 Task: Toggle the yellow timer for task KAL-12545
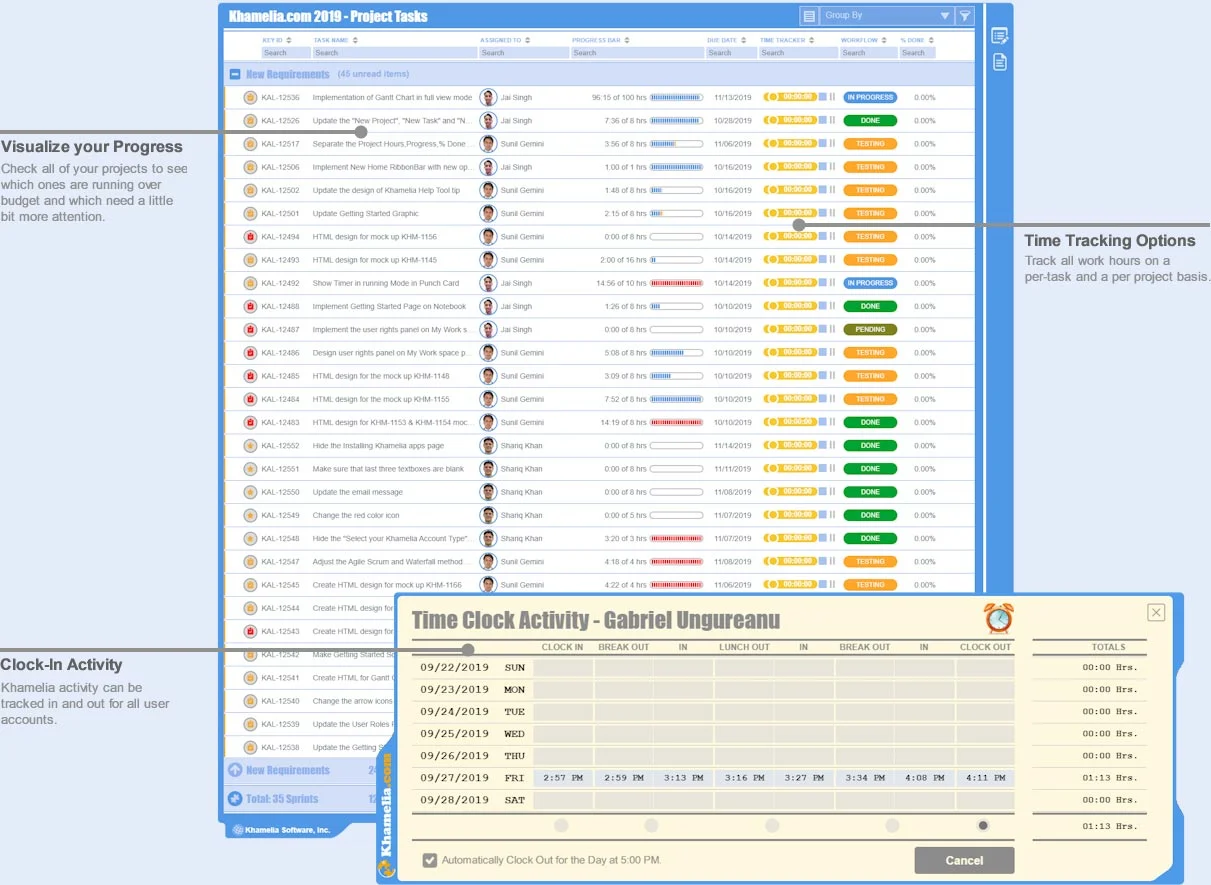coord(790,585)
